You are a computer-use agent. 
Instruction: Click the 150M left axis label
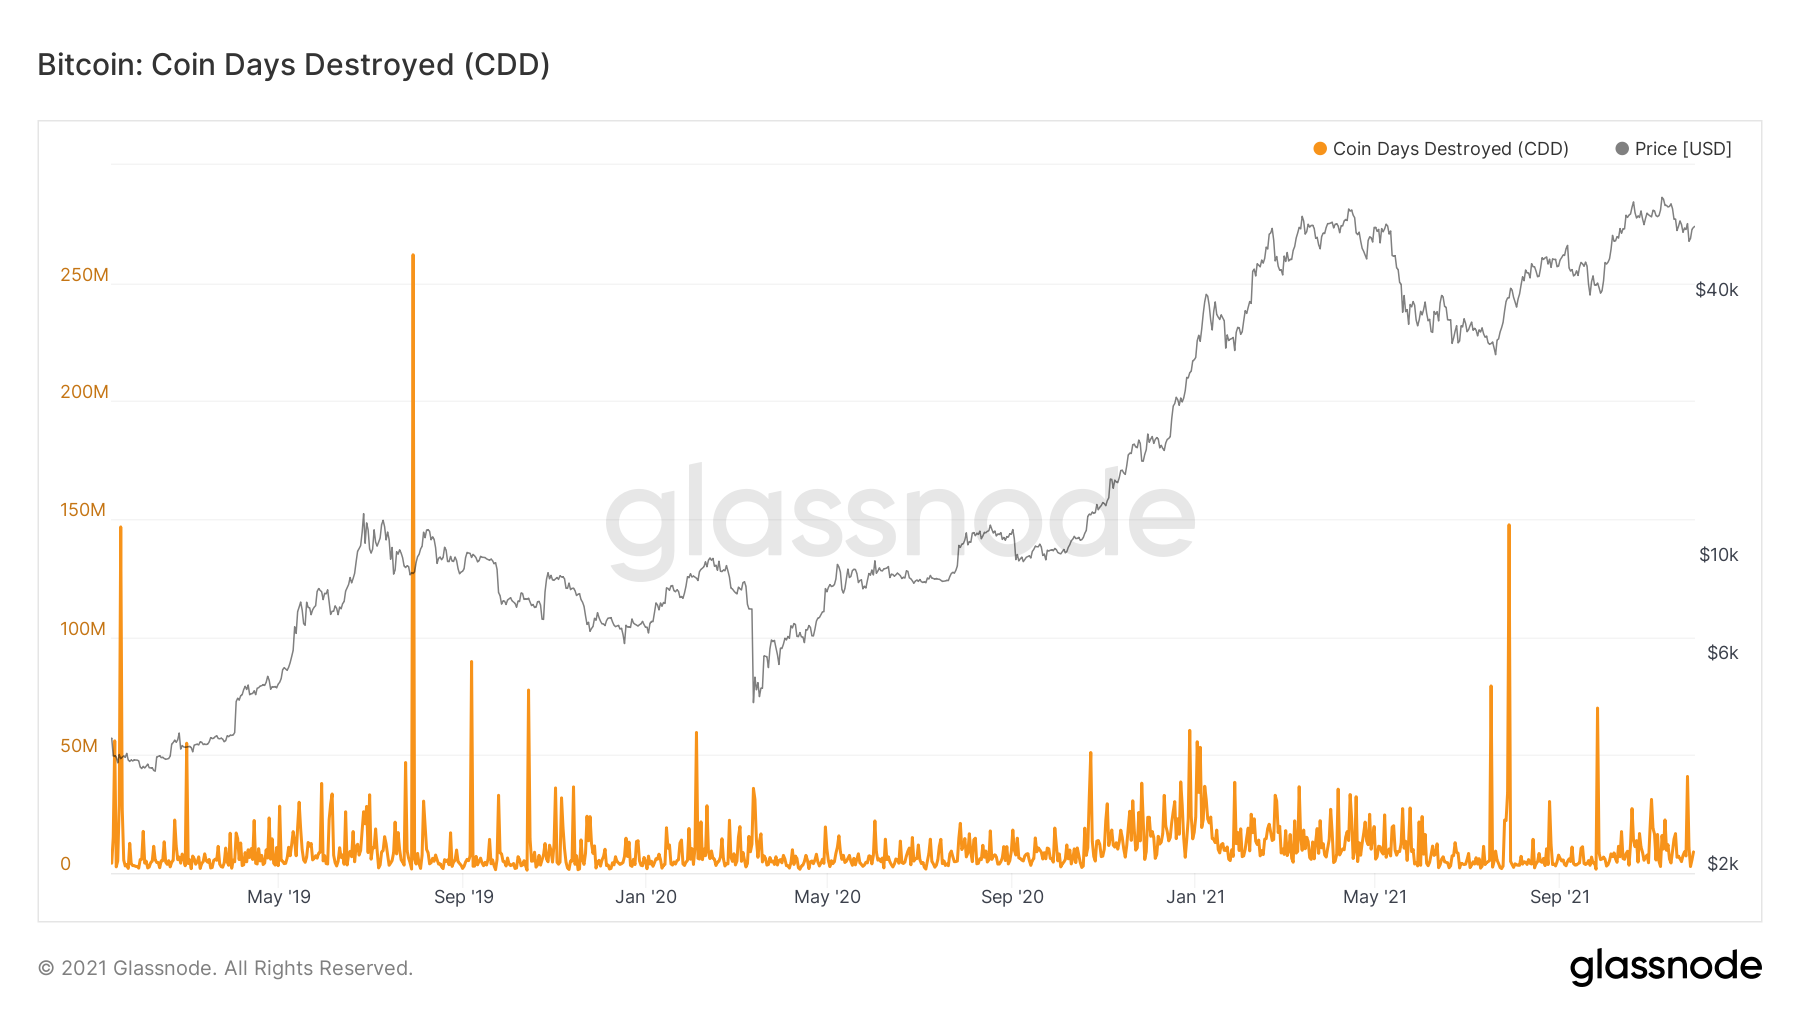[83, 510]
